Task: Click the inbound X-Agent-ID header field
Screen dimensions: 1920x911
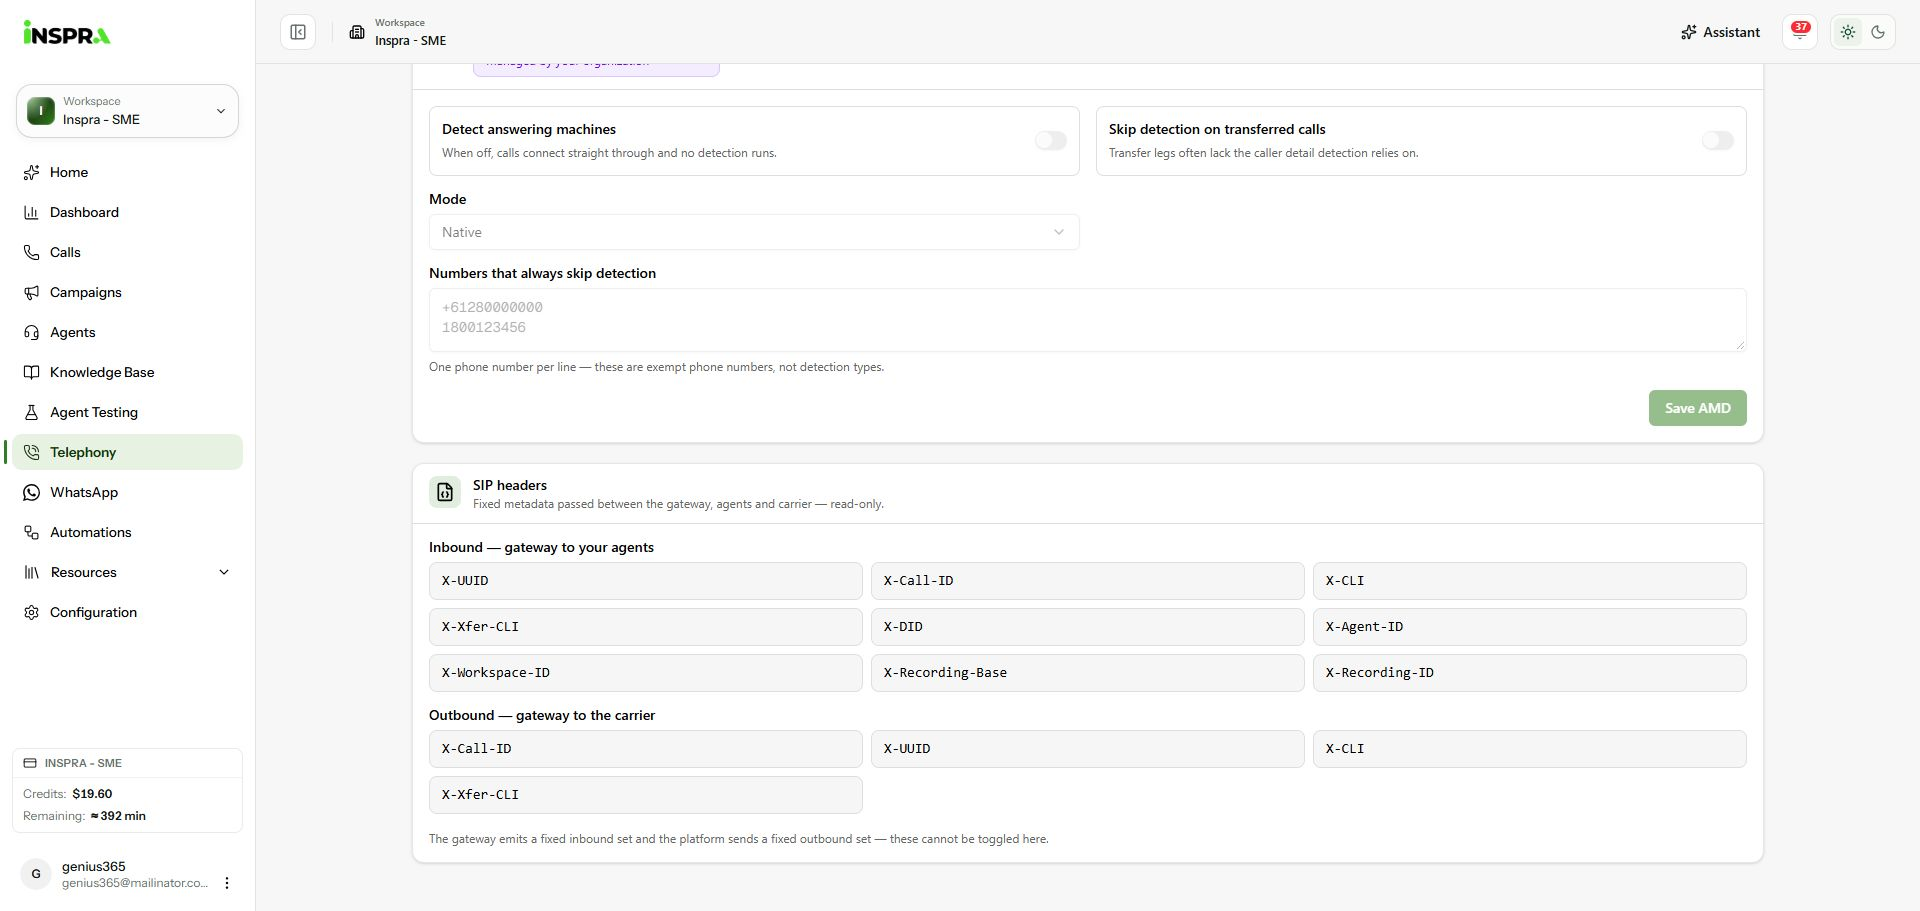Action: pyautogui.click(x=1529, y=627)
